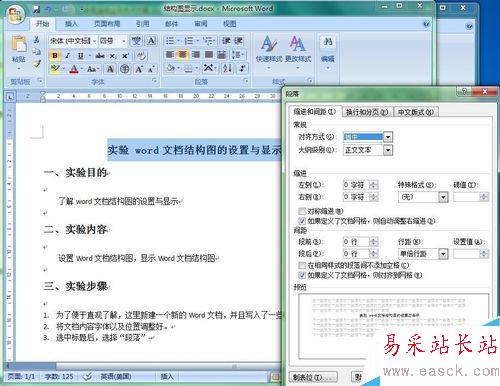Click the red font color button
Screen dimensions: 500x386
(74, 69)
